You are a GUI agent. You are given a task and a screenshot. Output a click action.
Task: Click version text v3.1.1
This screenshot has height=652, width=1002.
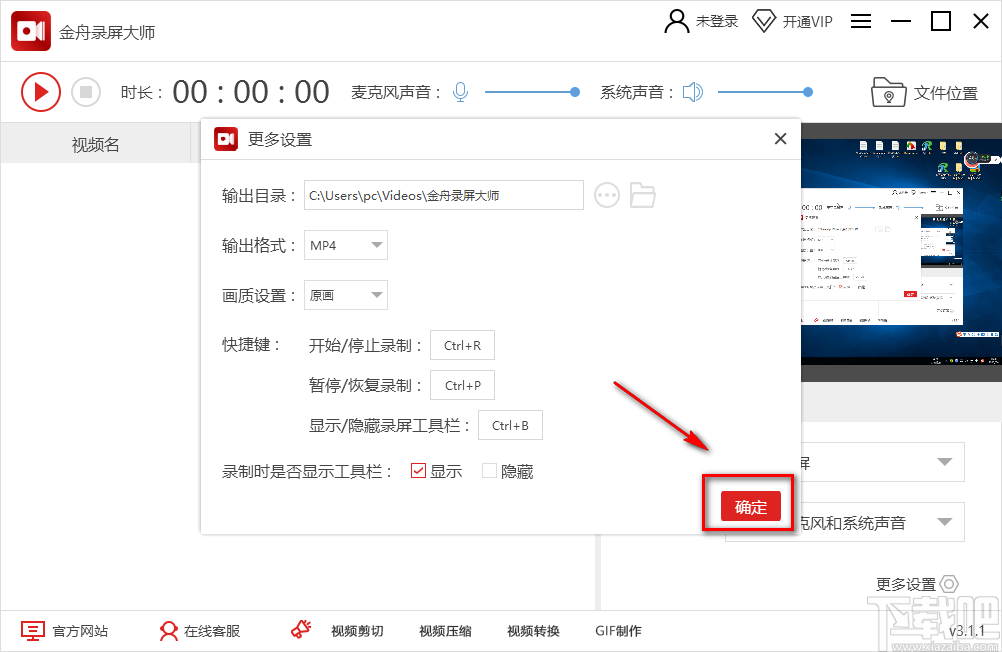pyautogui.click(x=966, y=631)
